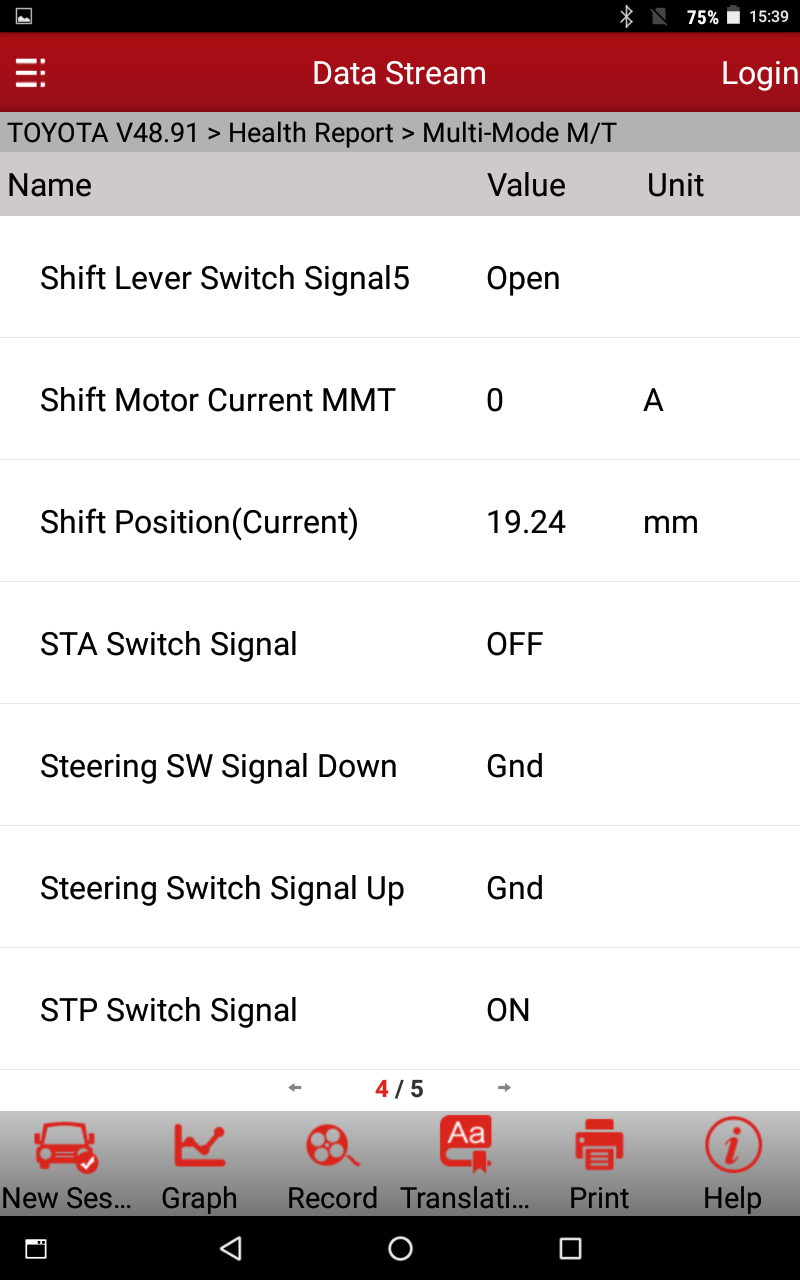This screenshot has height=1280, width=800.
Task: Select the STP Switch Signal row
Action: 400,1010
